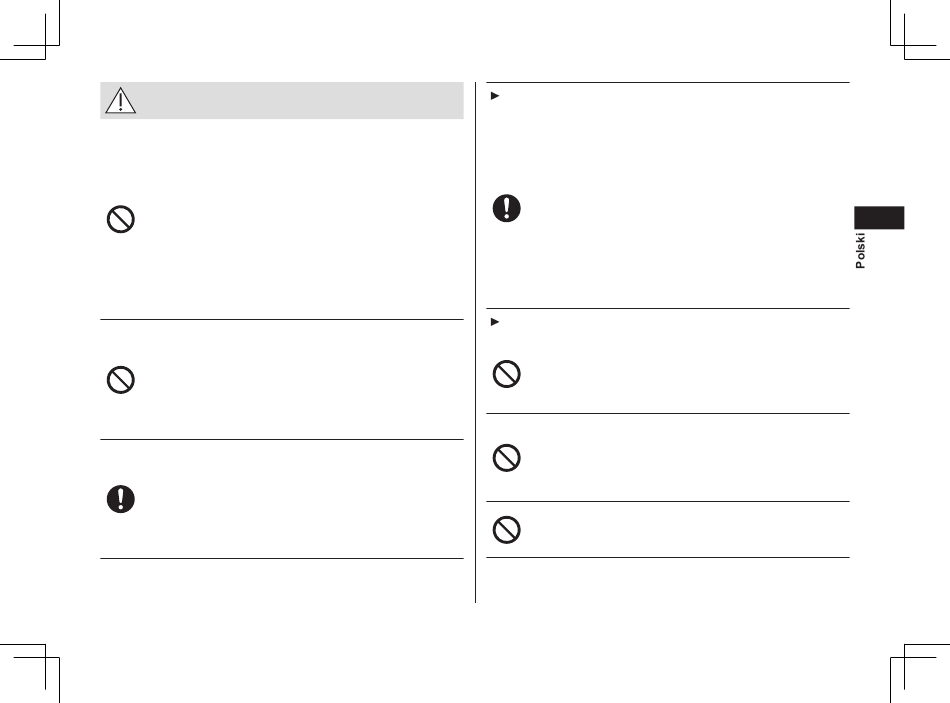Click the last prohibition icon in right column
Screen dimensions: 950x703
coord(507,530)
